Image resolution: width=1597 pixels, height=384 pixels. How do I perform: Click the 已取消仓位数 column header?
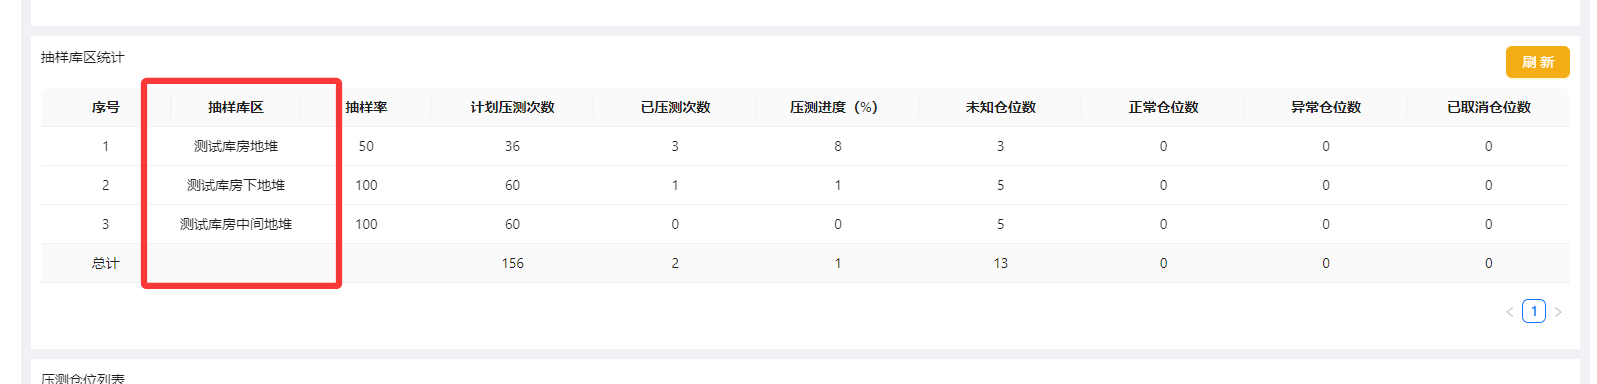click(x=1488, y=107)
